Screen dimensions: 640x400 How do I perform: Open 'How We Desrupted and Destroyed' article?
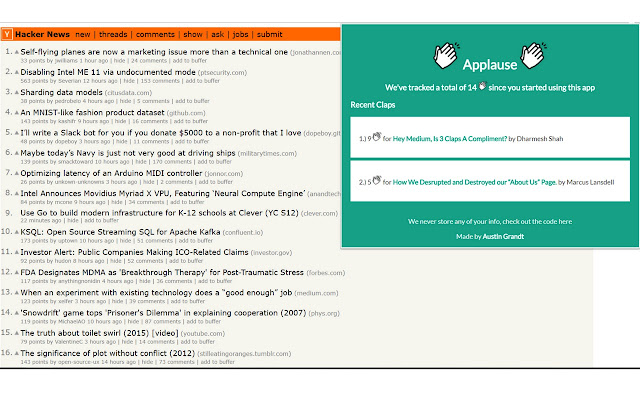pyautogui.click(x=474, y=182)
